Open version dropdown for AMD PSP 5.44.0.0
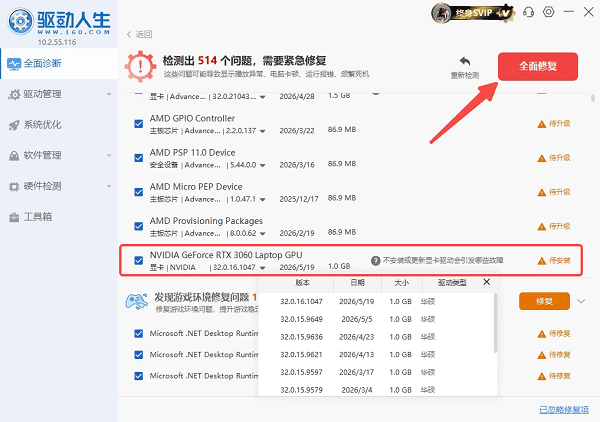This screenshot has width=600, height=422. pyautogui.click(x=262, y=166)
